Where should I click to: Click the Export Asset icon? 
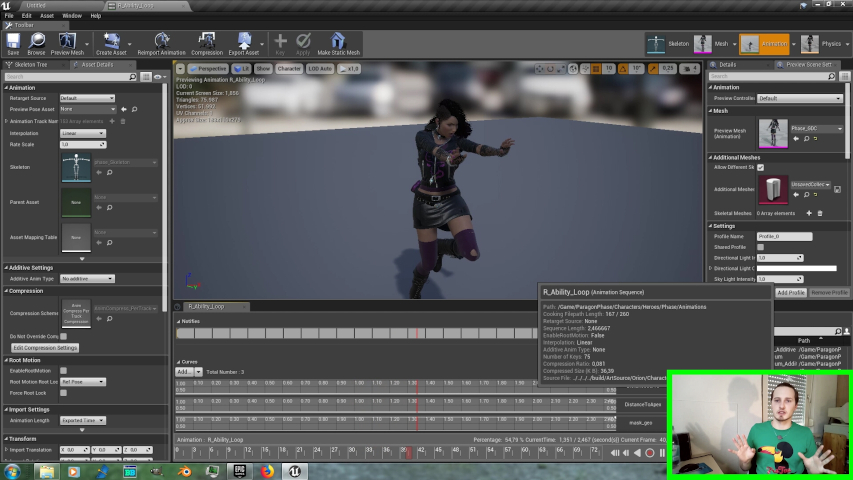click(244, 44)
